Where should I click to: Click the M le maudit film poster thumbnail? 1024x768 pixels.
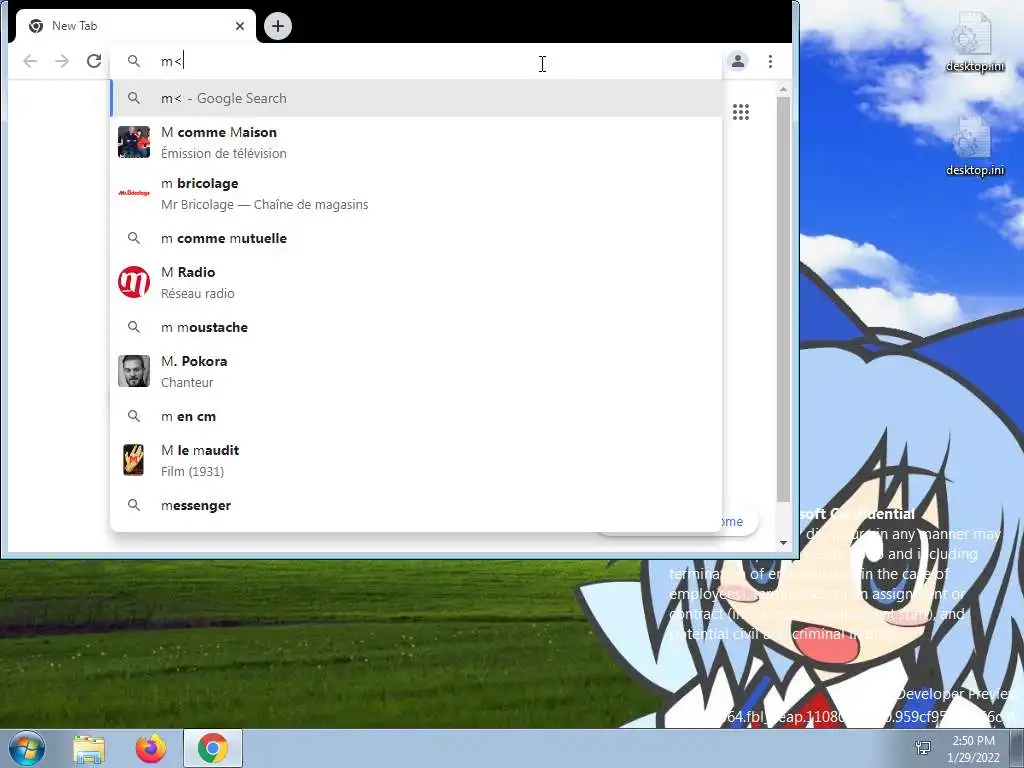(x=134, y=460)
